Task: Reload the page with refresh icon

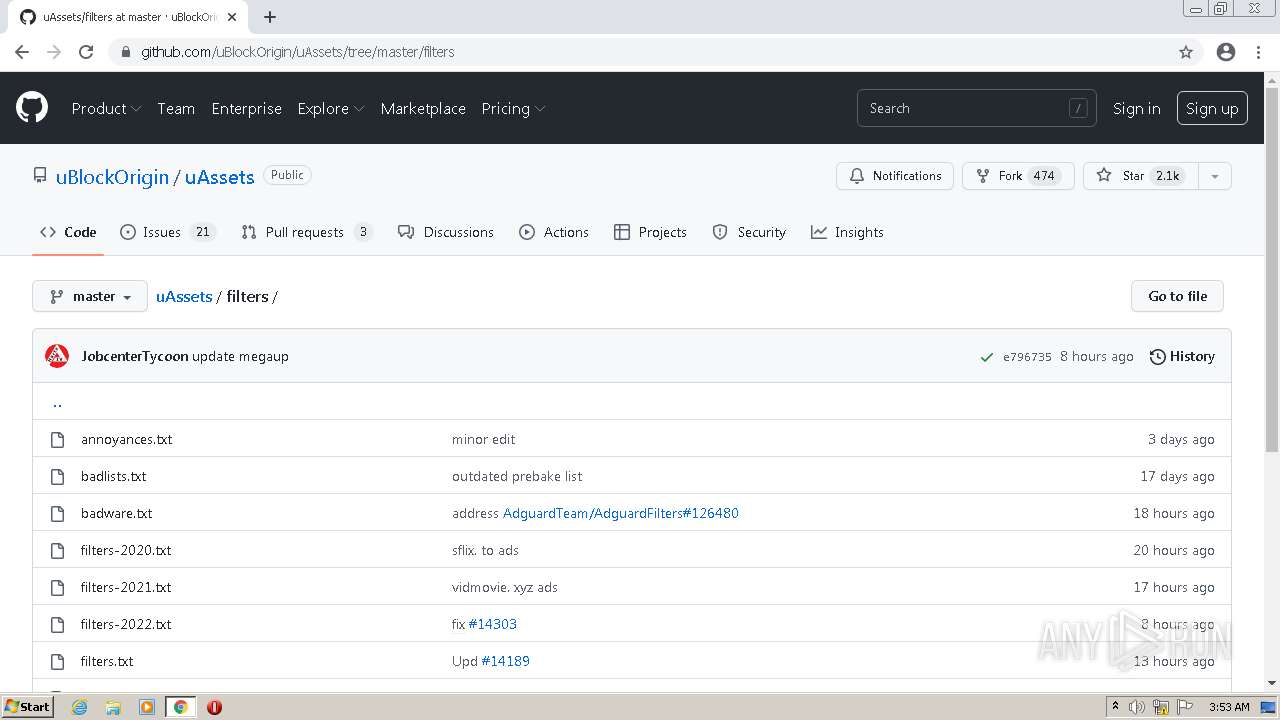Action: tap(86, 52)
